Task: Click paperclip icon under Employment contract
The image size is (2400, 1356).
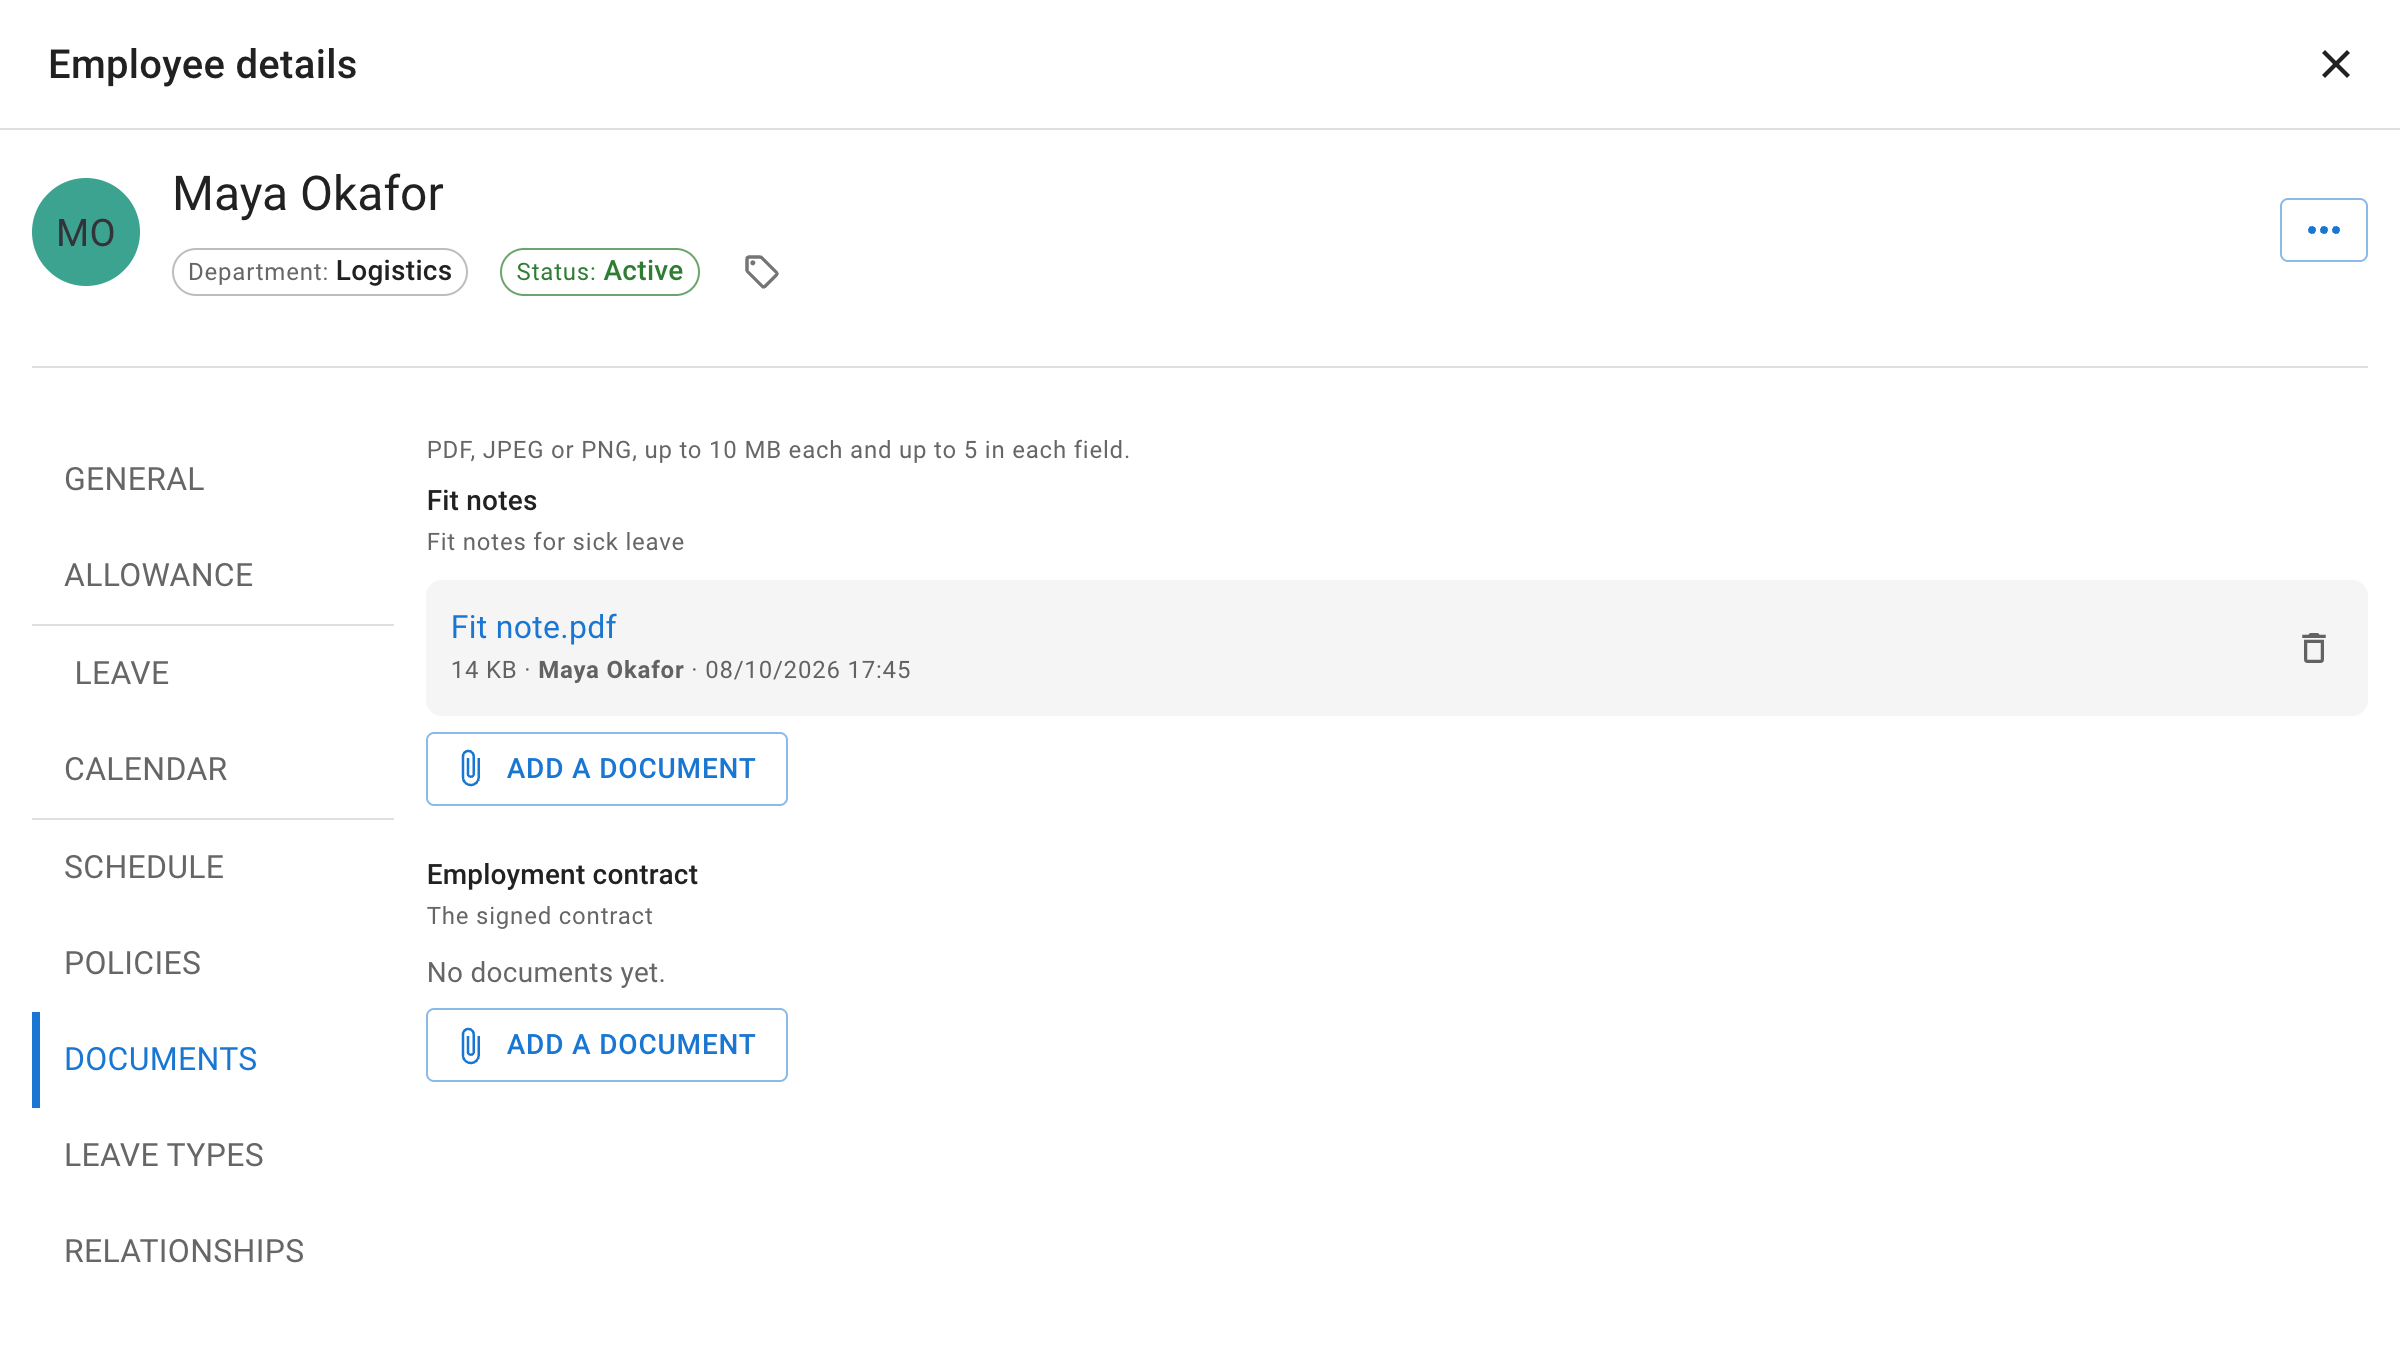Action: click(471, 1044)
